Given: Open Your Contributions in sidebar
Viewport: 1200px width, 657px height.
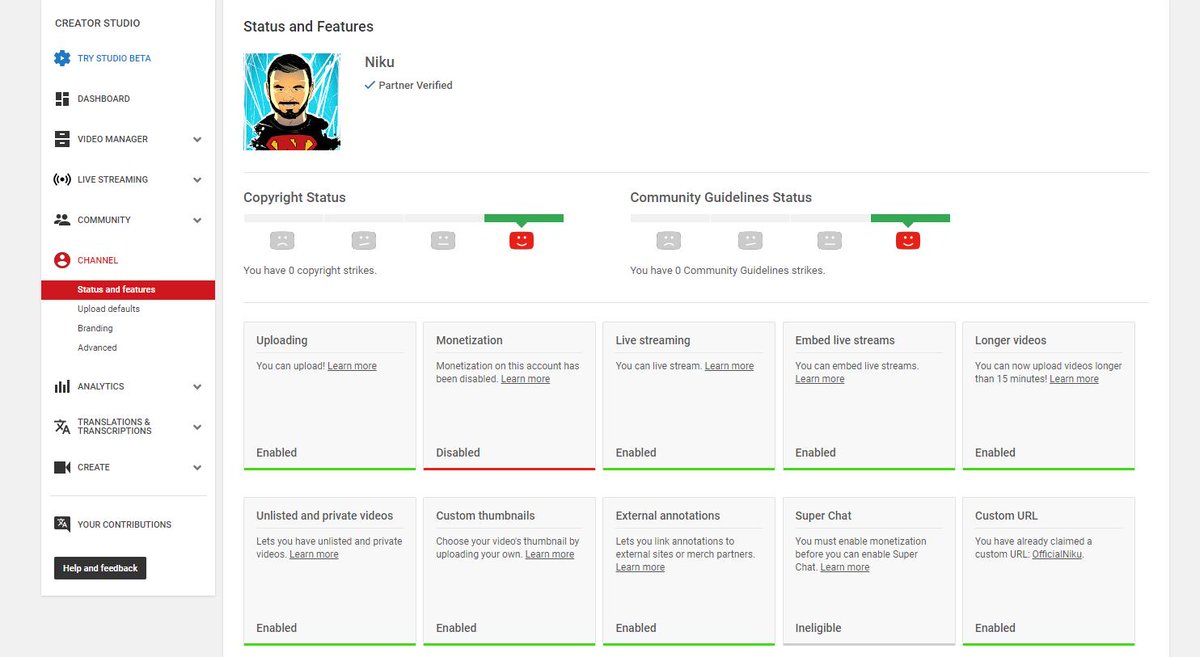Looking at the screenshot, I should click(x=124, y=524).
